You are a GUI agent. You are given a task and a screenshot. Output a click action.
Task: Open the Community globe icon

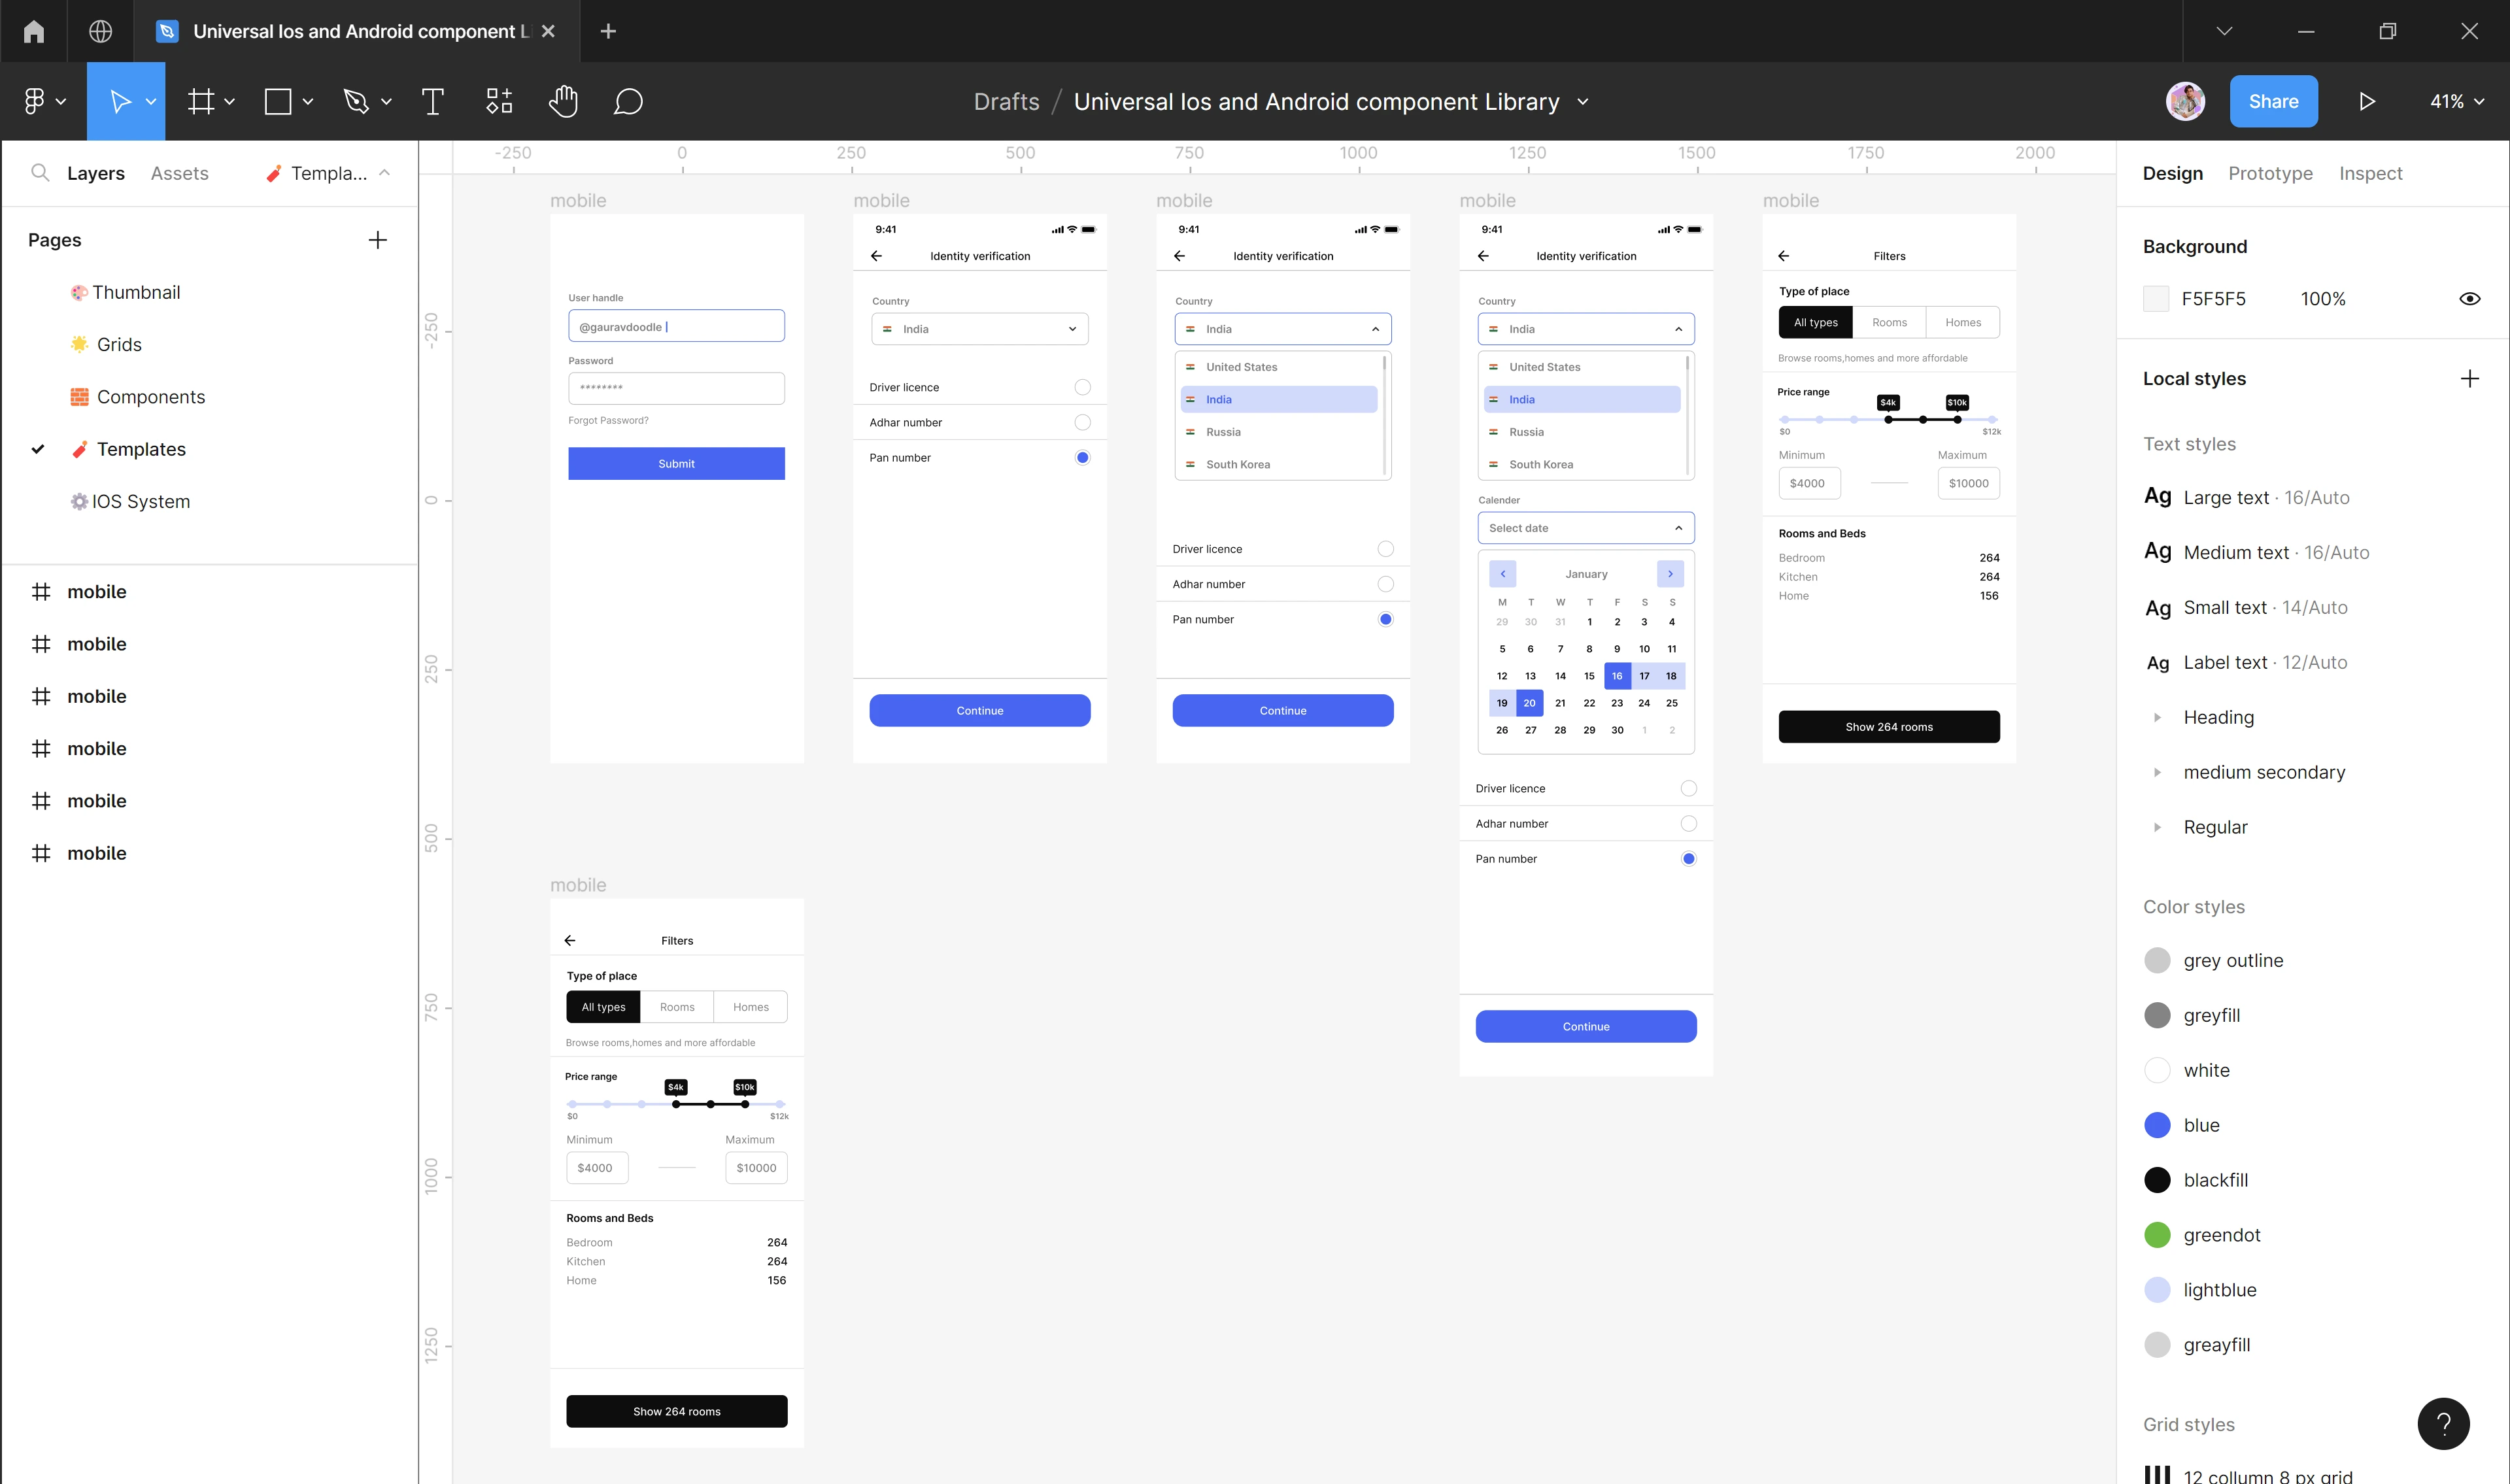coord(100,31)
